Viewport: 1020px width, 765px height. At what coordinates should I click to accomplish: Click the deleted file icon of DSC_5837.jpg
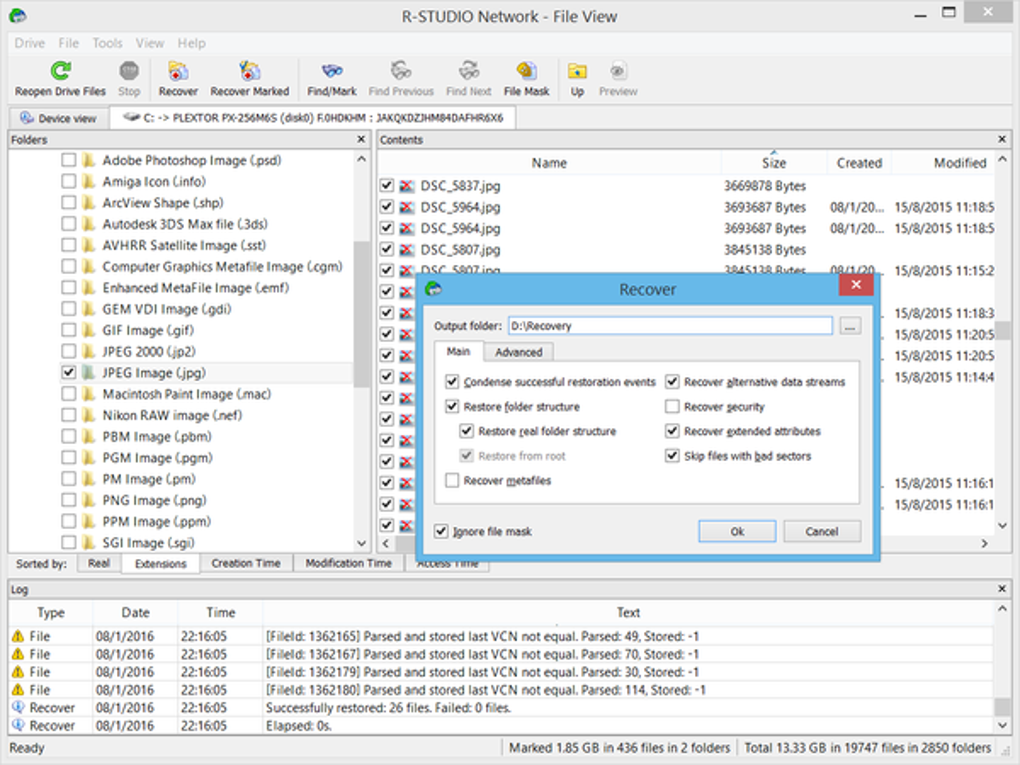[x=407, y=186]
